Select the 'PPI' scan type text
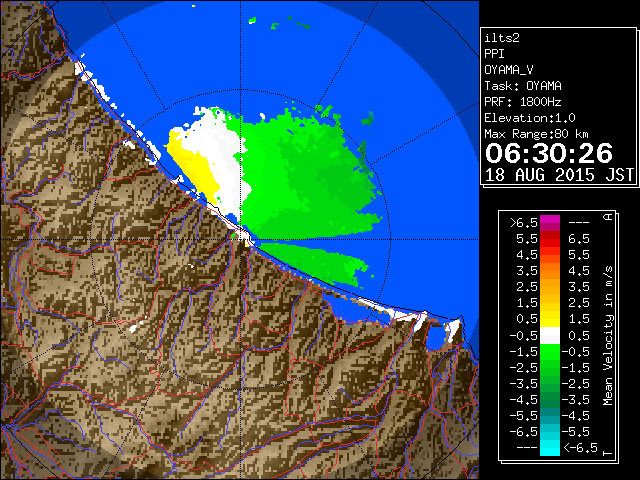Viewport: 640px width, 480px height. click(x=494, y=54)
